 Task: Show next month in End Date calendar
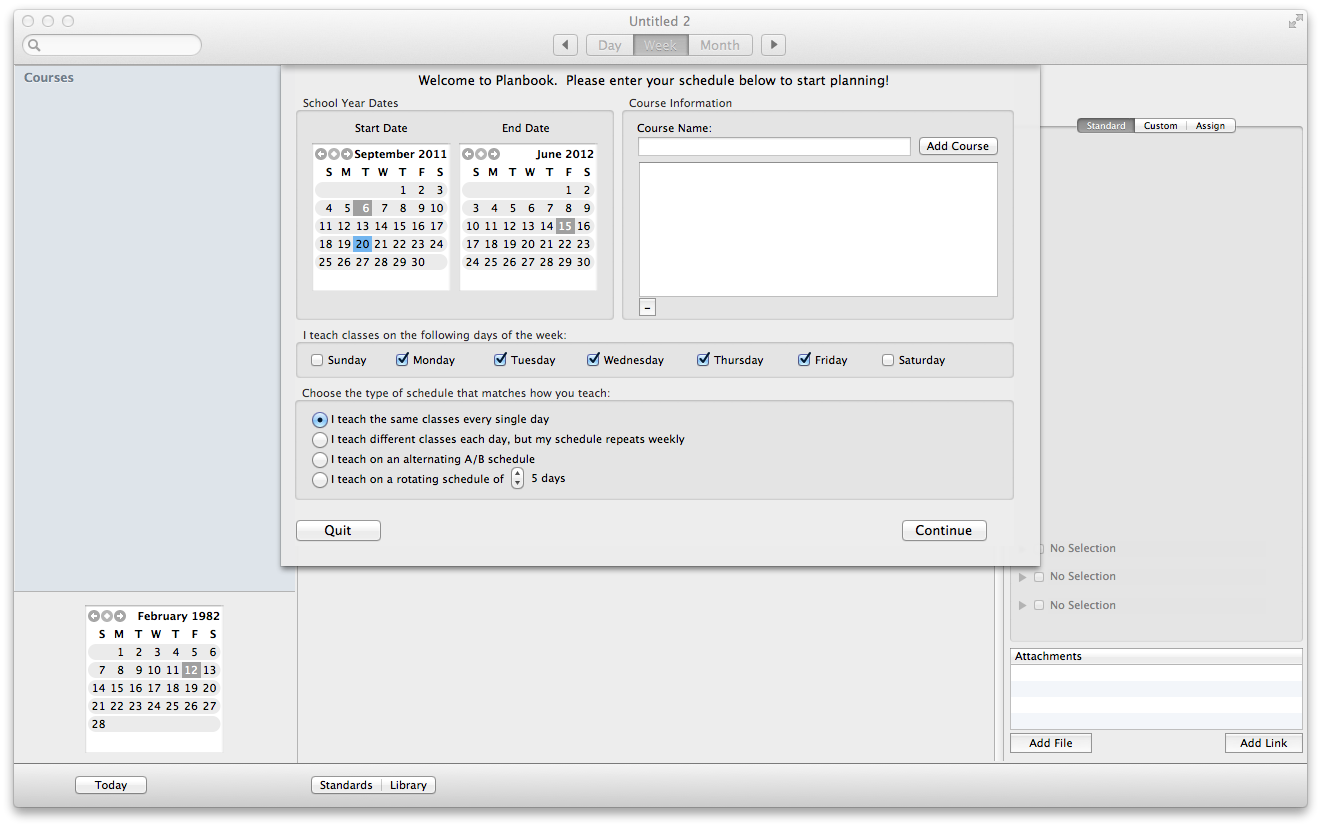pos(493,154)
